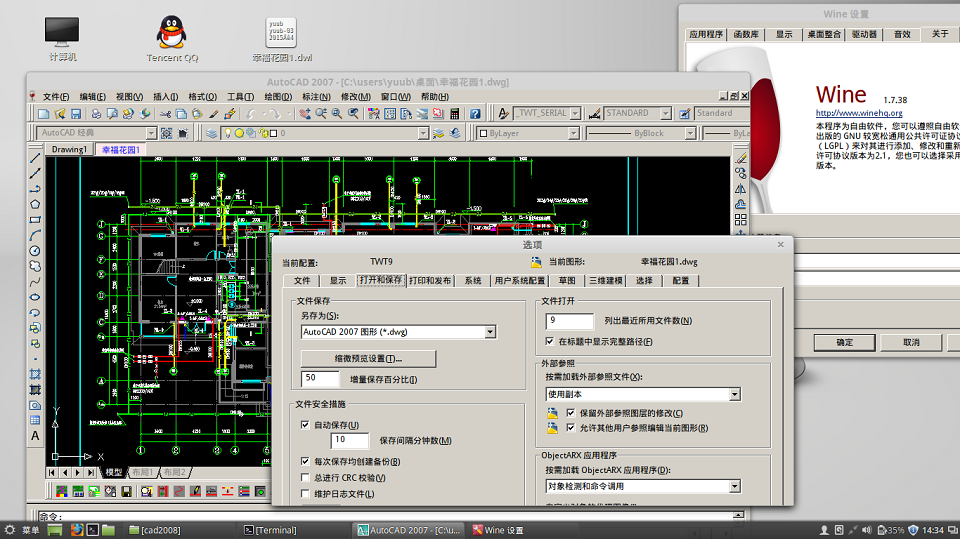Image resolution: width=960 pixels, height=539 pixels.
Task: Open the 另存为 file format dropdown
Action: (x=490, y=332)
